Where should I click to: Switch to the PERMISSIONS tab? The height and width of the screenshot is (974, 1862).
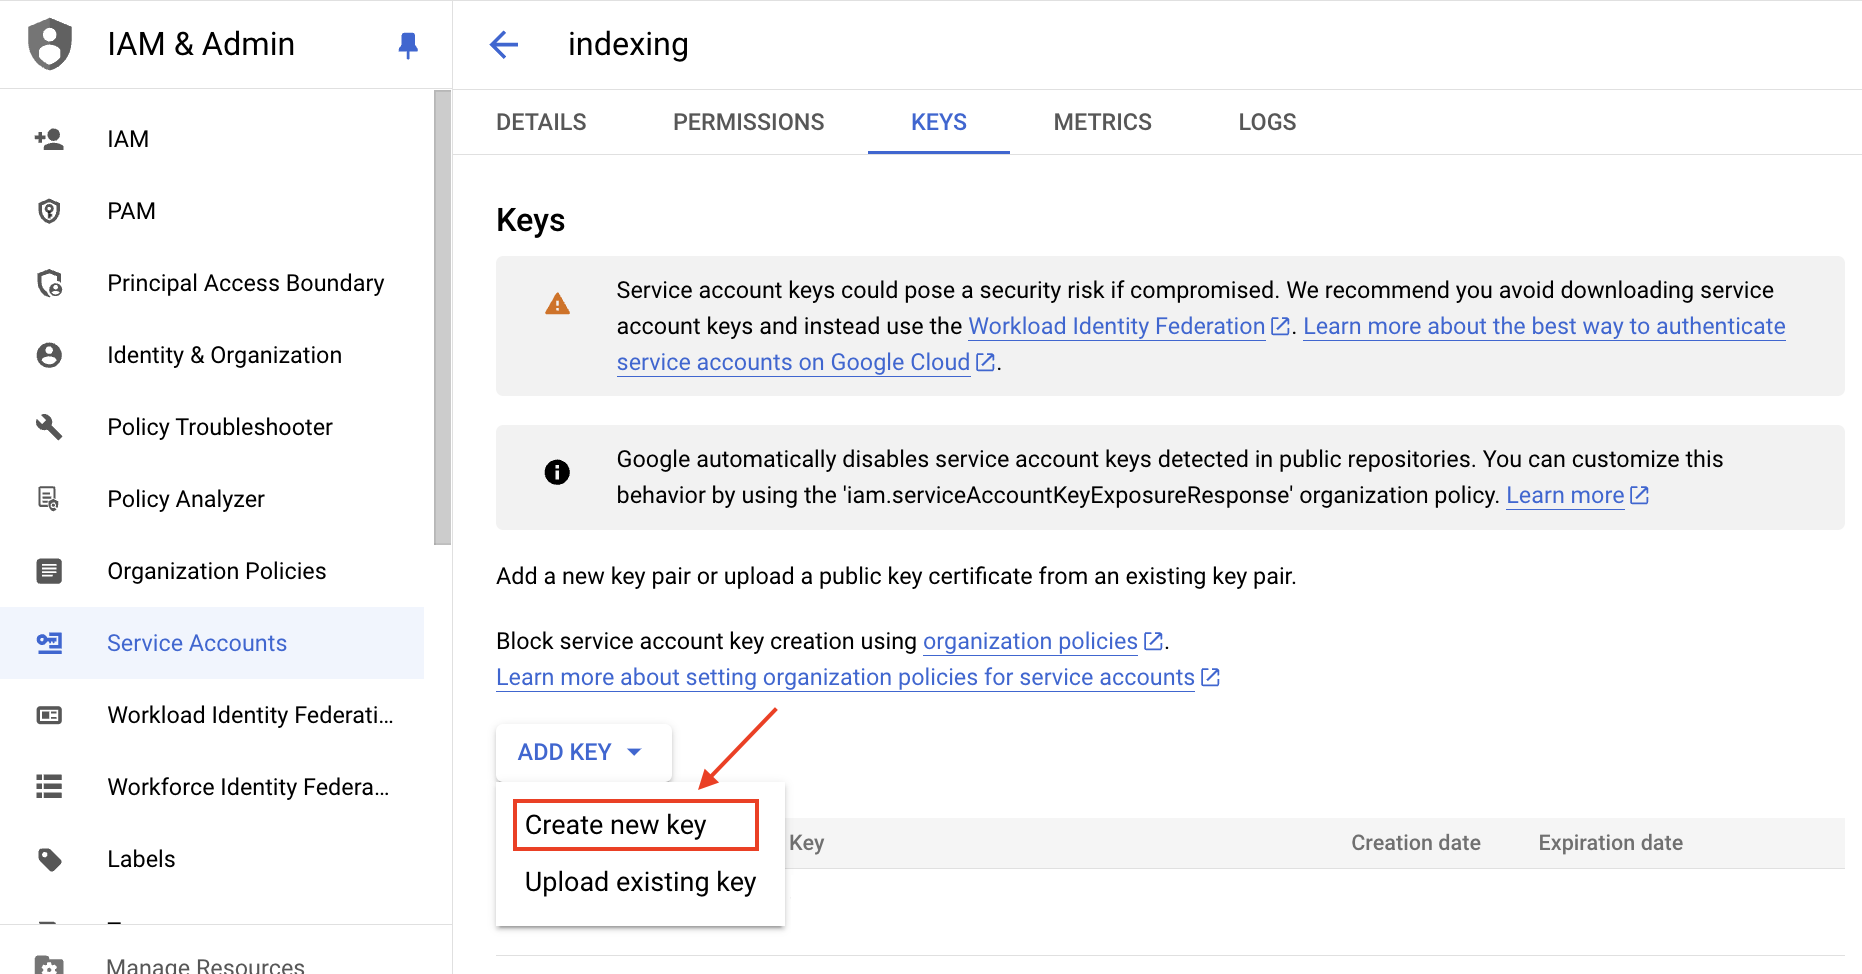pos(748,122)
